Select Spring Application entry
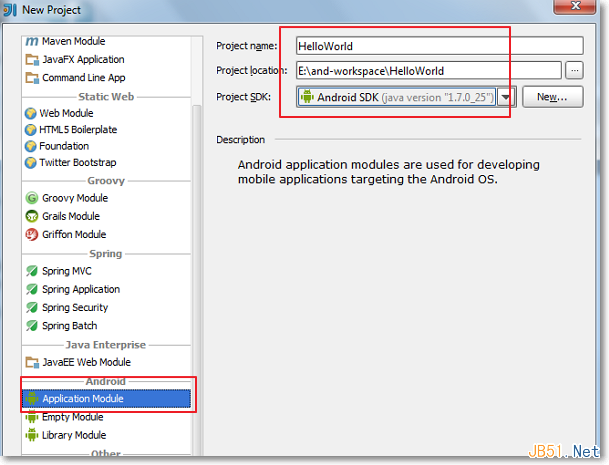Viewport: 609px width, 465px height. pos(106,289)
